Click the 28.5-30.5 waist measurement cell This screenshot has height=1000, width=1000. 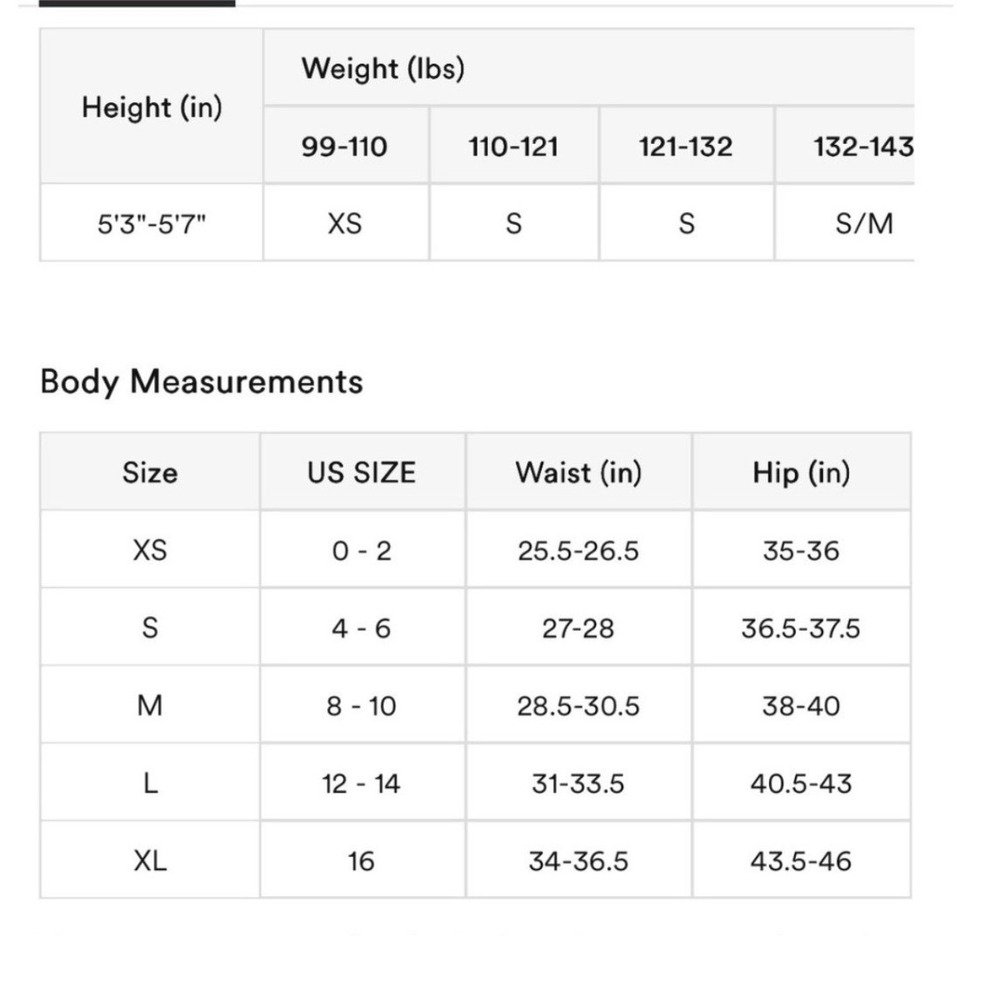click(578, 705)
